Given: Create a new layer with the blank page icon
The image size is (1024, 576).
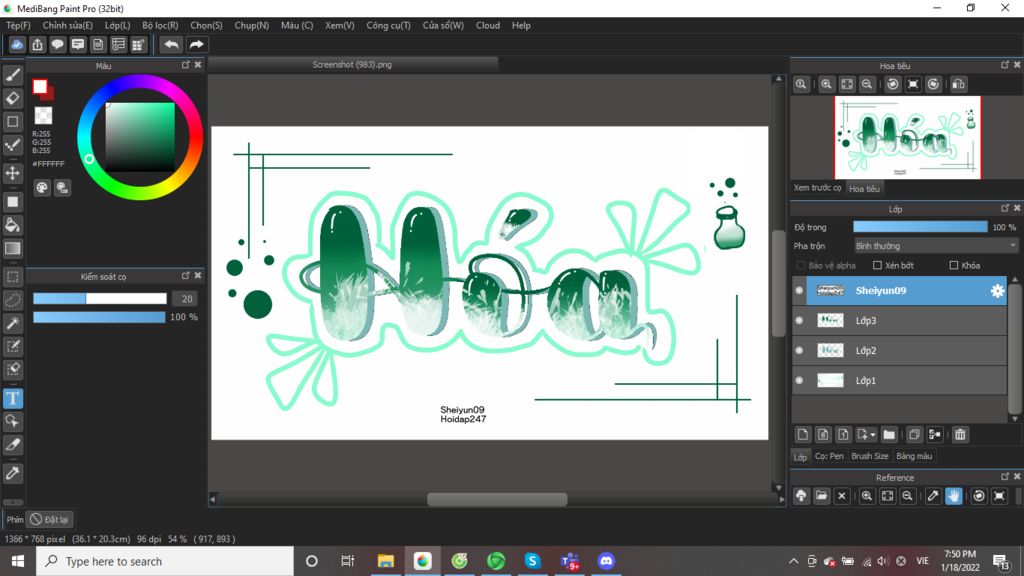Looking at the screenshot, I should 803,434.
